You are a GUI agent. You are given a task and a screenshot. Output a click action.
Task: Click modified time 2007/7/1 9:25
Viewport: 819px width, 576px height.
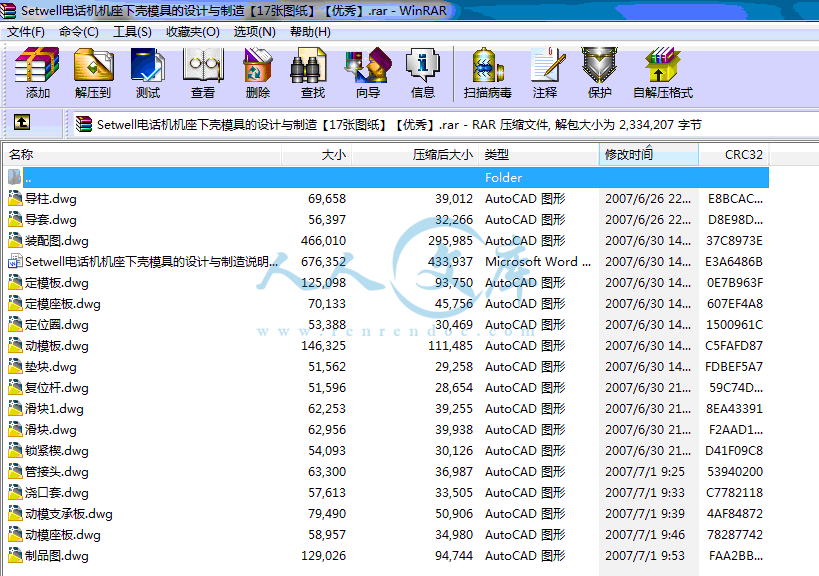click(x=645, y=471)
